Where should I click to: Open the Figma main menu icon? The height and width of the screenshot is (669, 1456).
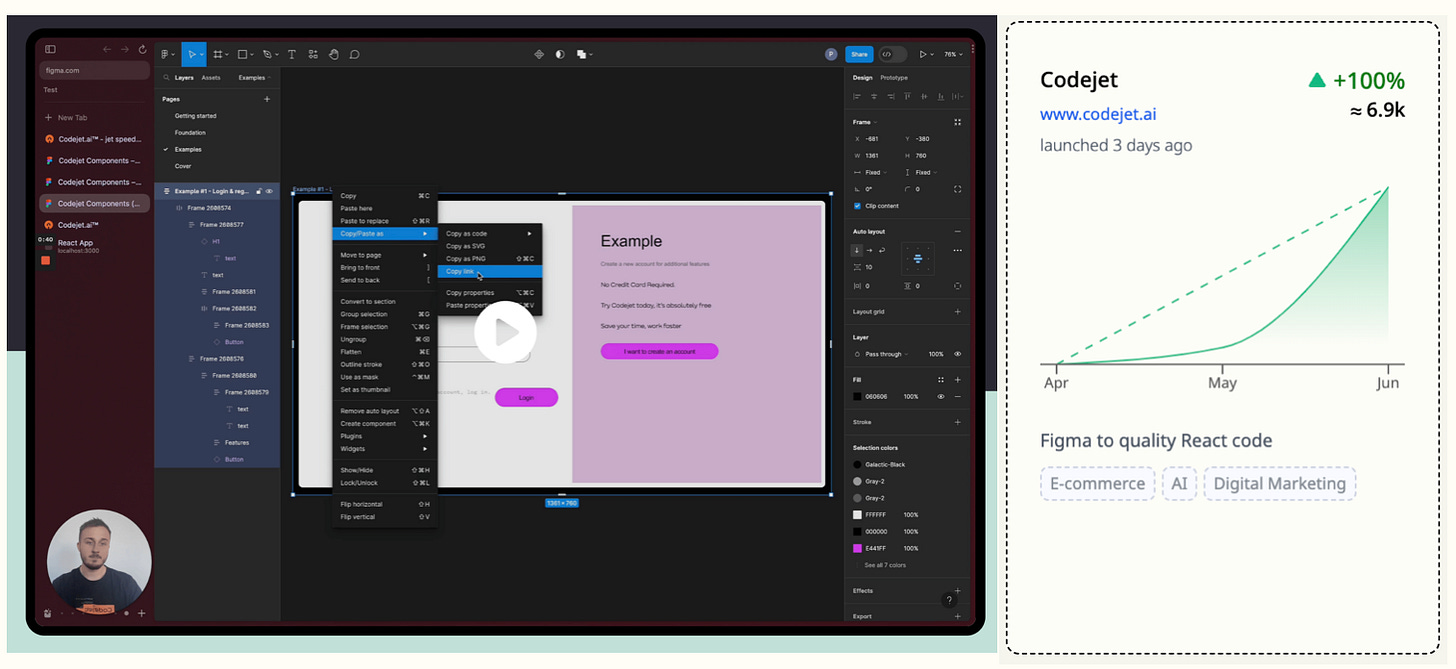[x=165, y=54]
